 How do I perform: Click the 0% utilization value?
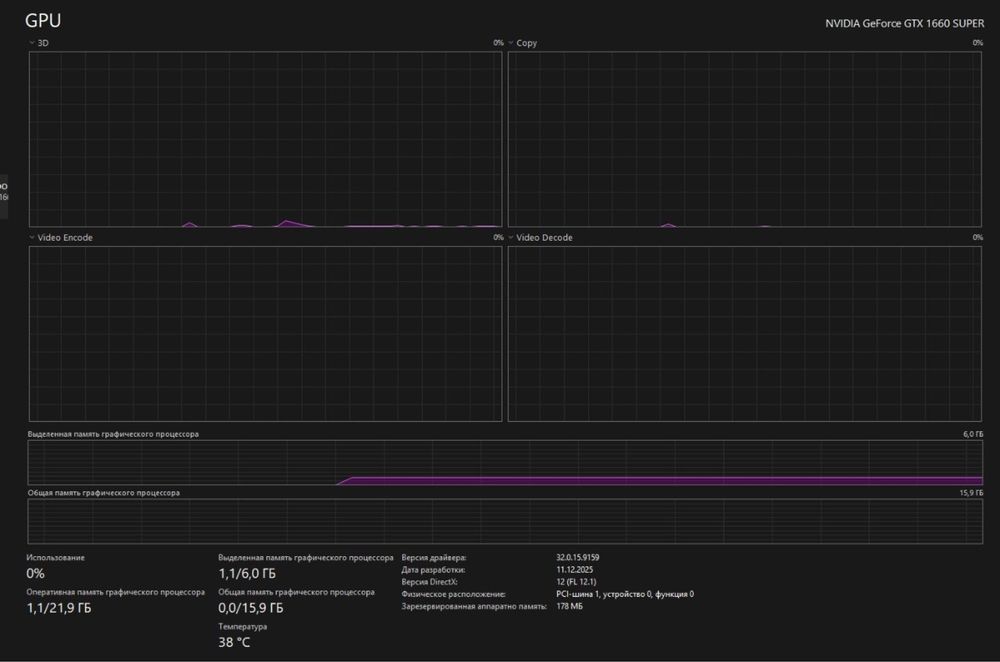coord(36,573)
